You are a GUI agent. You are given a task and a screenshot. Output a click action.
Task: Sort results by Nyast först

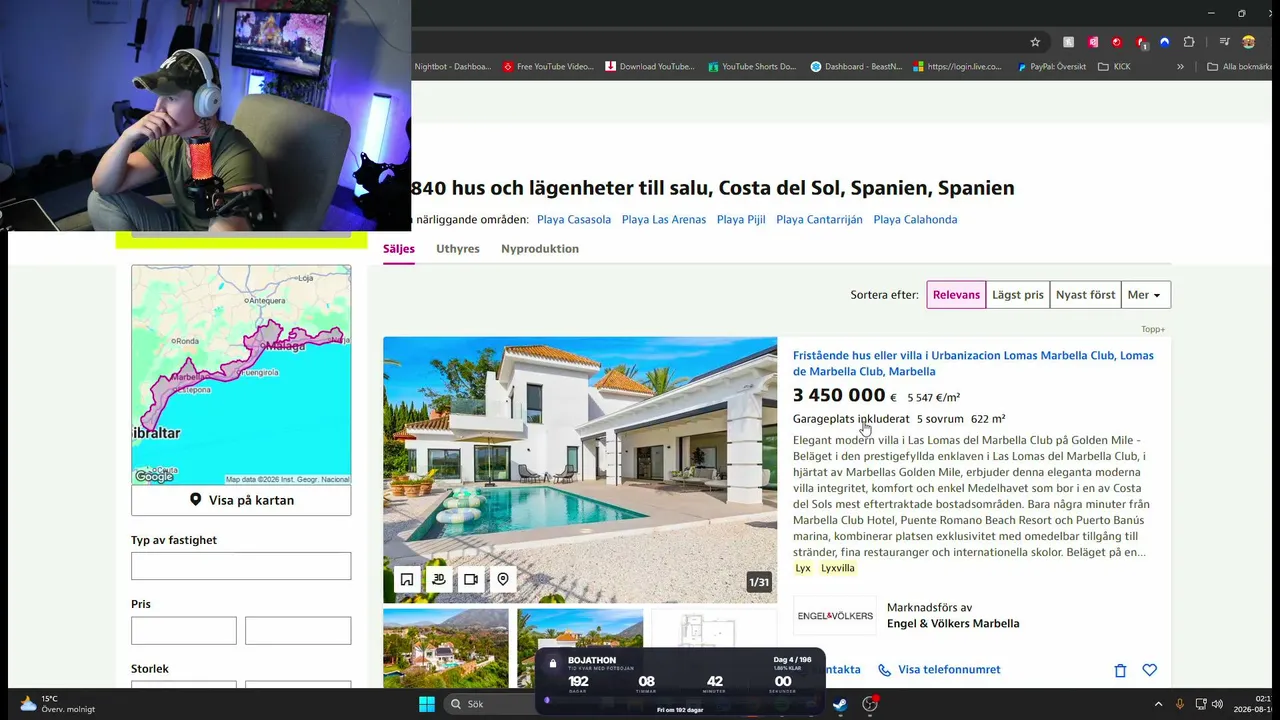[x=1086, y=295]
